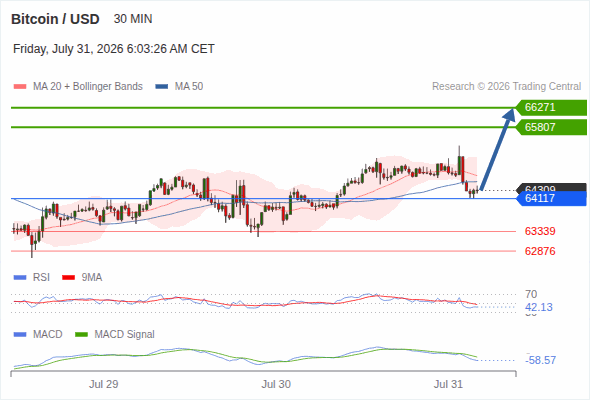This screenshot has width=590, height=400.
Task: Click the 66271 green resistance label
Action: pyautogui.click(x=551, y=108)
